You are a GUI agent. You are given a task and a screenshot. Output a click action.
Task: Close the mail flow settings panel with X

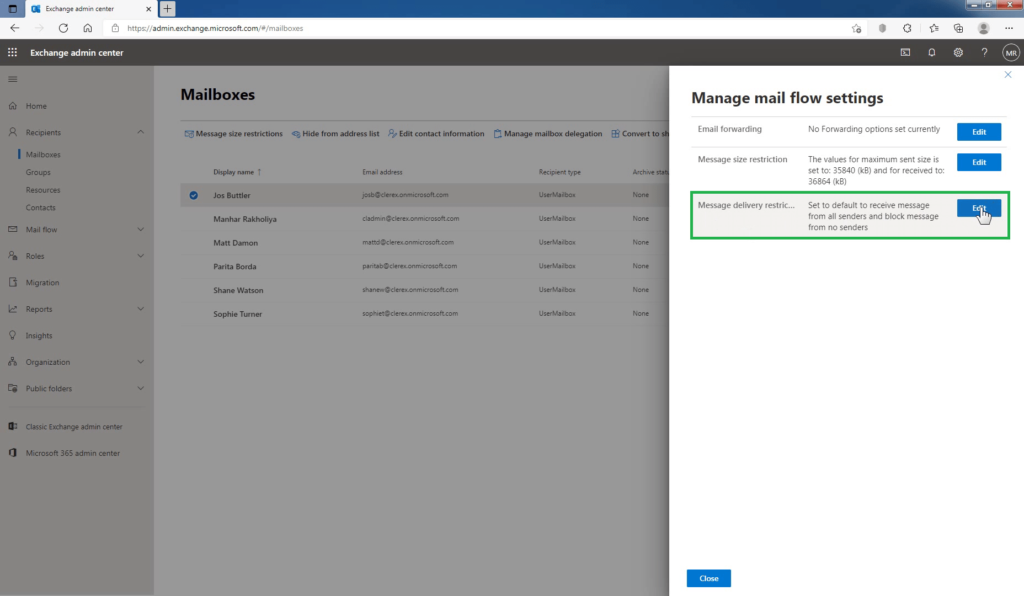1008,74
